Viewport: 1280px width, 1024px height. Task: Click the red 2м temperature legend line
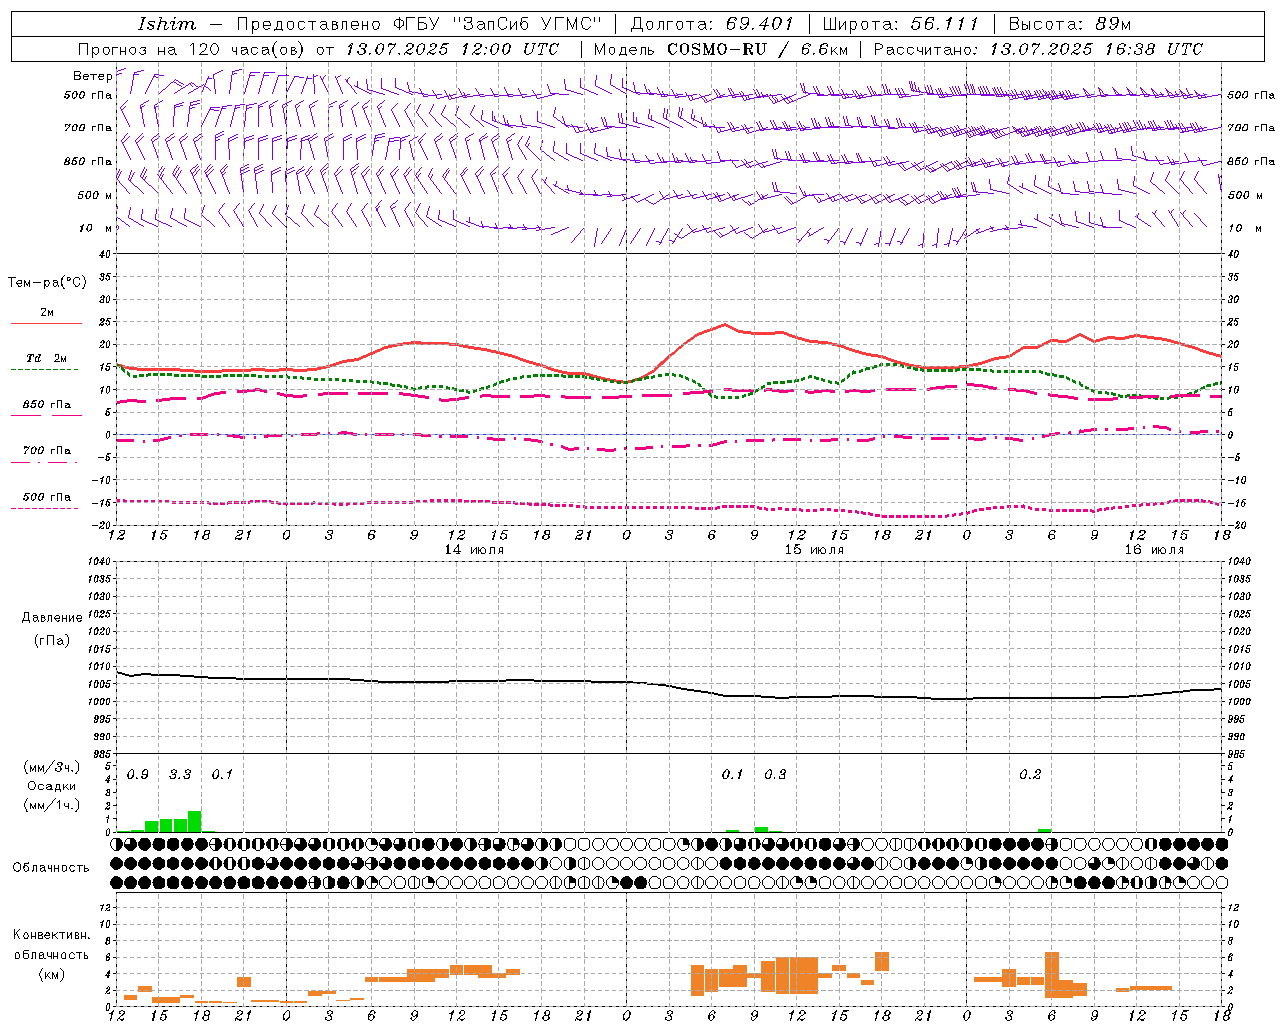click(46, 323)
